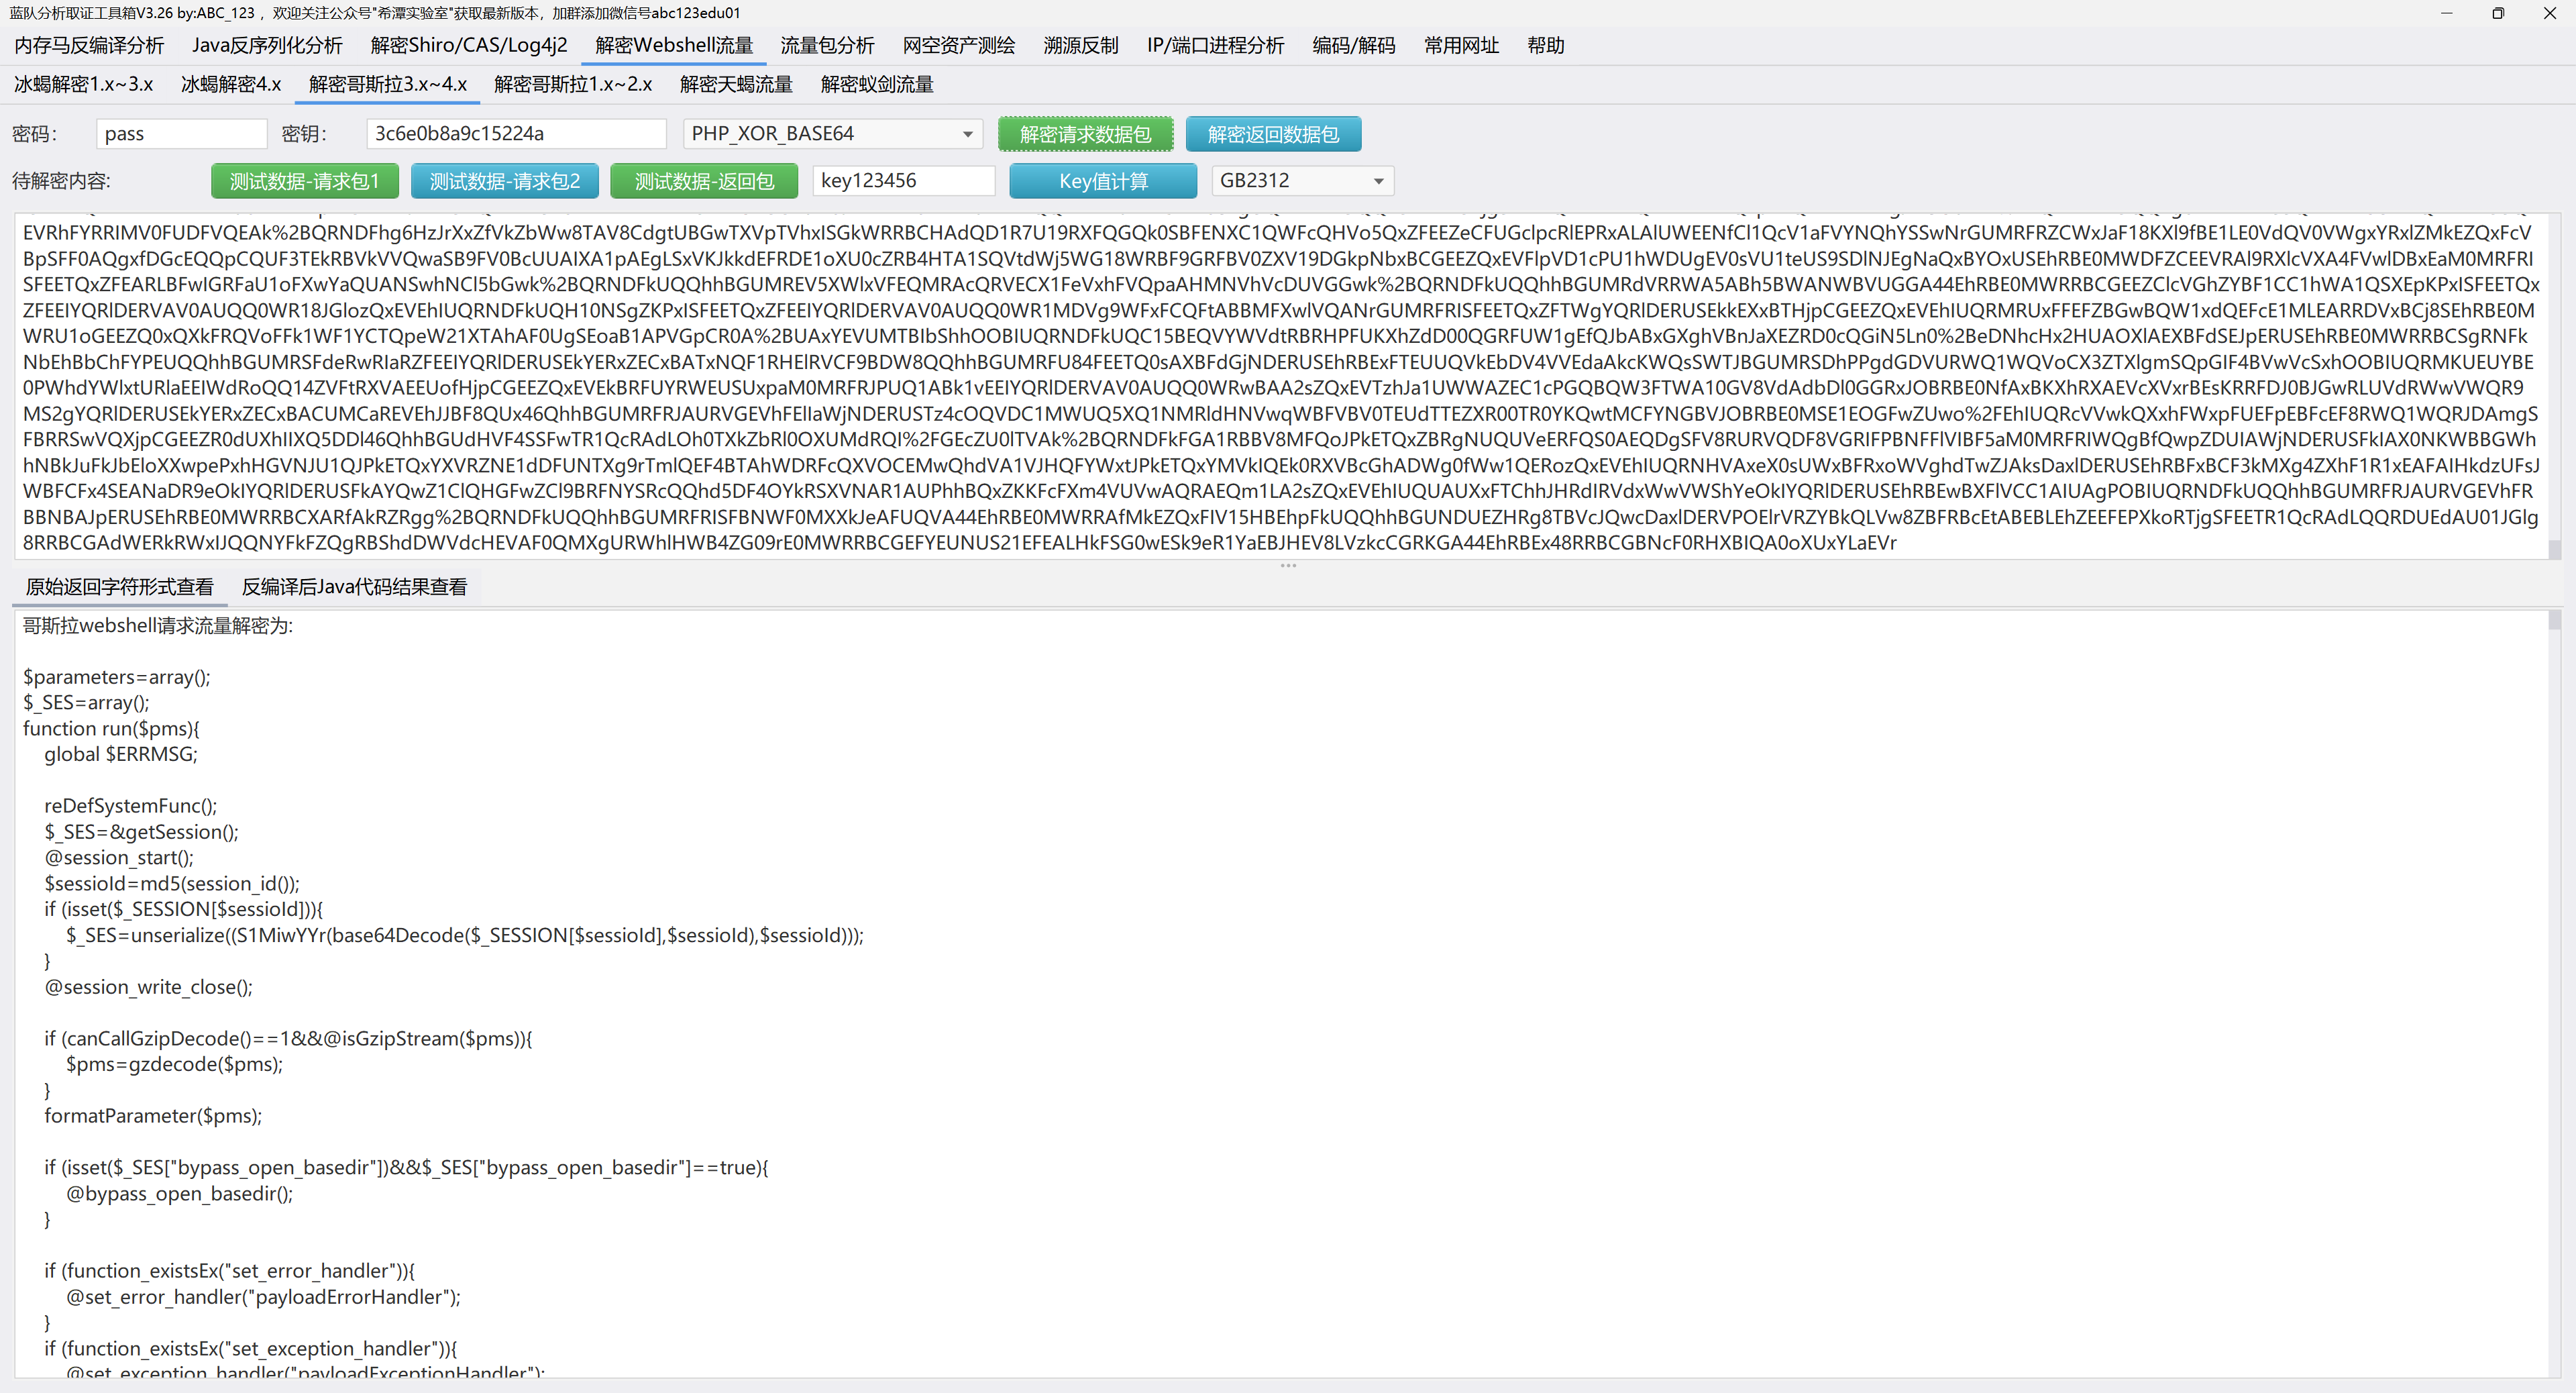Screen dimensions: 2576x1393
Task: Switch to 冰蝎解密4.x sub-tab
Action: pyautogui.click(x=230, y=85)
